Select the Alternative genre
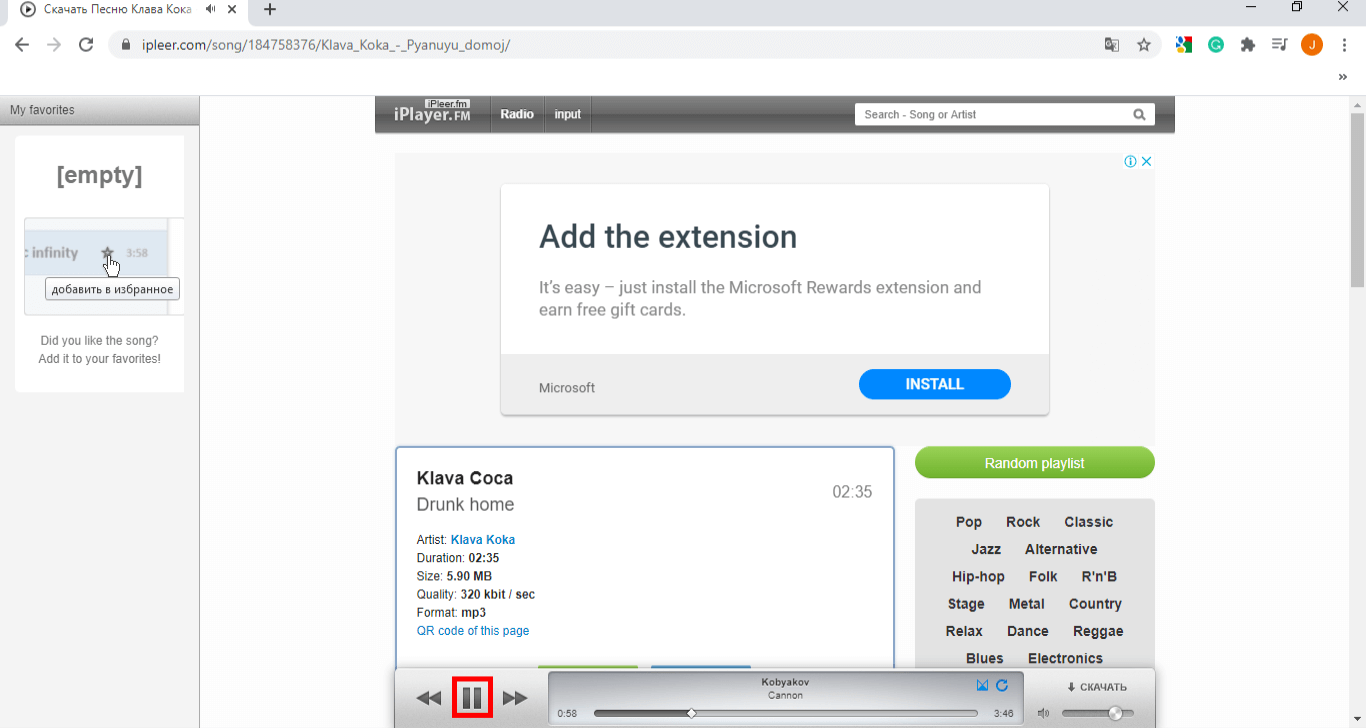 click(x=1061, y=549)
